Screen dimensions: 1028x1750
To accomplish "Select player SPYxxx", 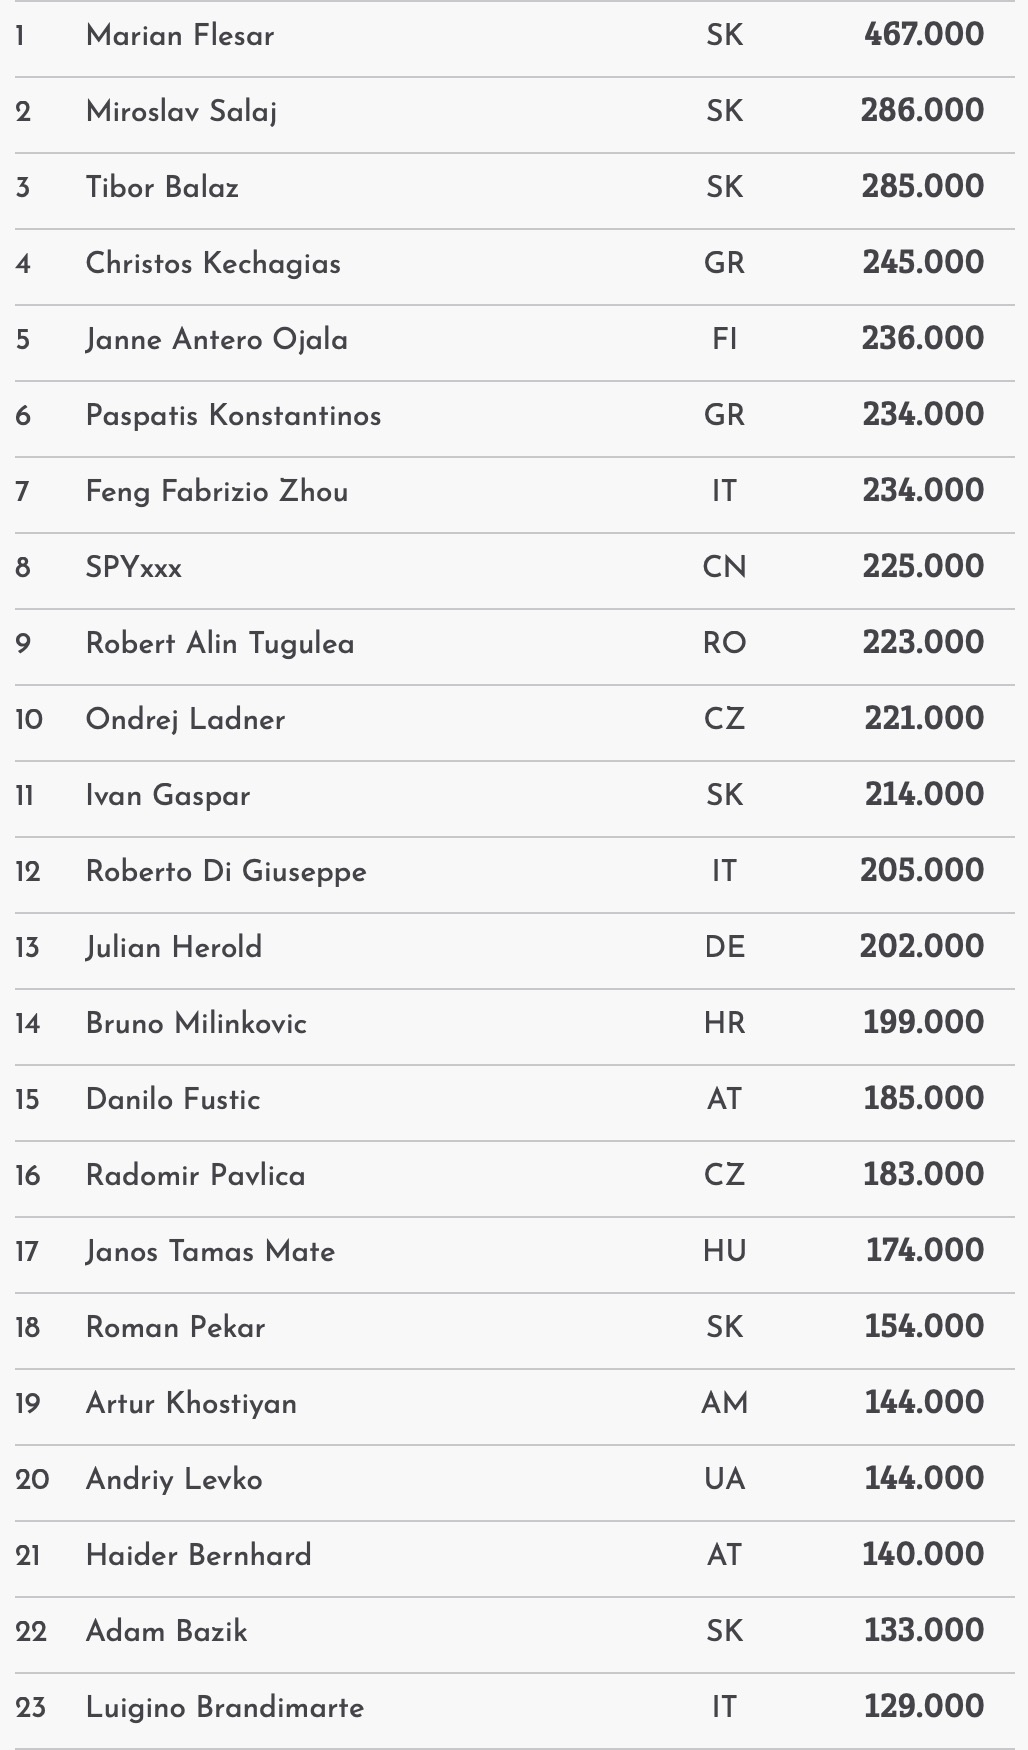I will 134,568.
